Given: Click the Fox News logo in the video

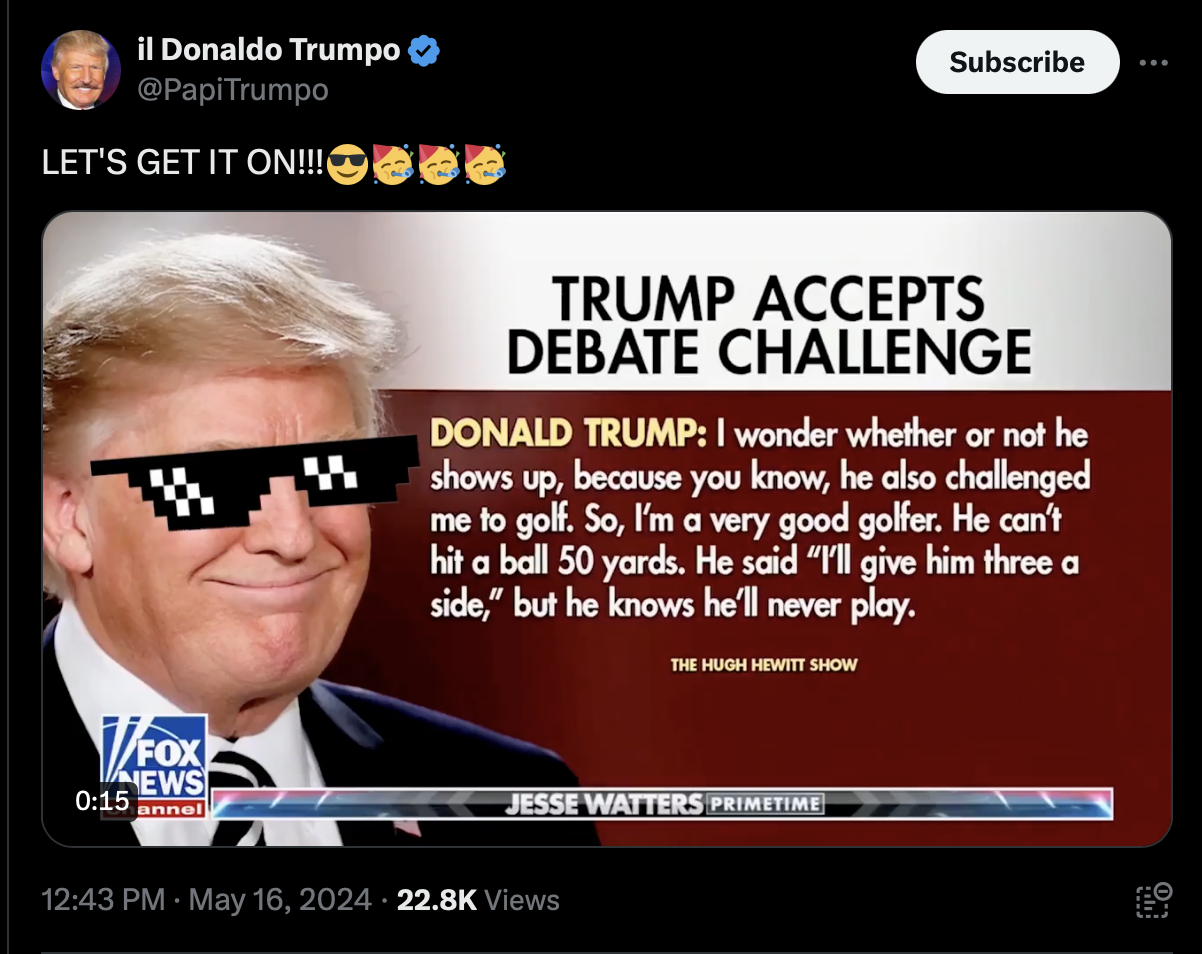Looking at the screenshot, I should tap(155, 766).
